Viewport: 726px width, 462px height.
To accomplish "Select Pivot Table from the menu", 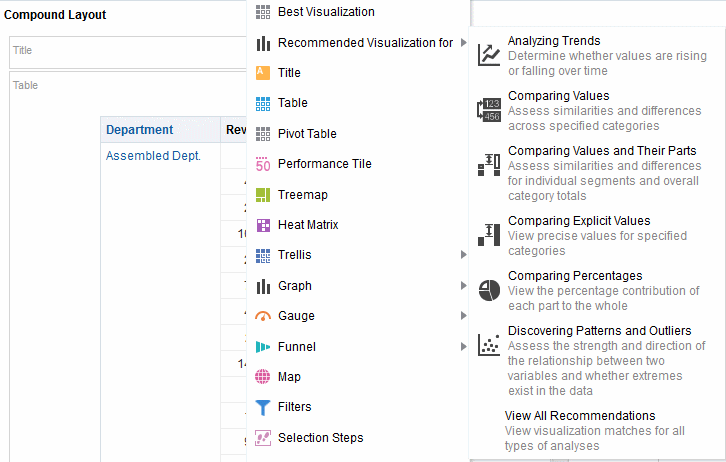I will pyautogui.click(x=307, y=134).
